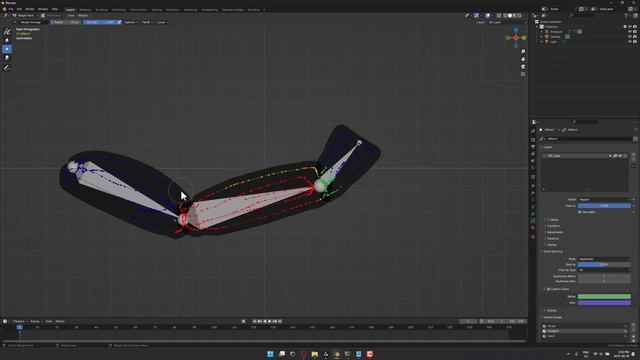640x360 pixels.
Task: Open the File menu
Action: (11, 9)
